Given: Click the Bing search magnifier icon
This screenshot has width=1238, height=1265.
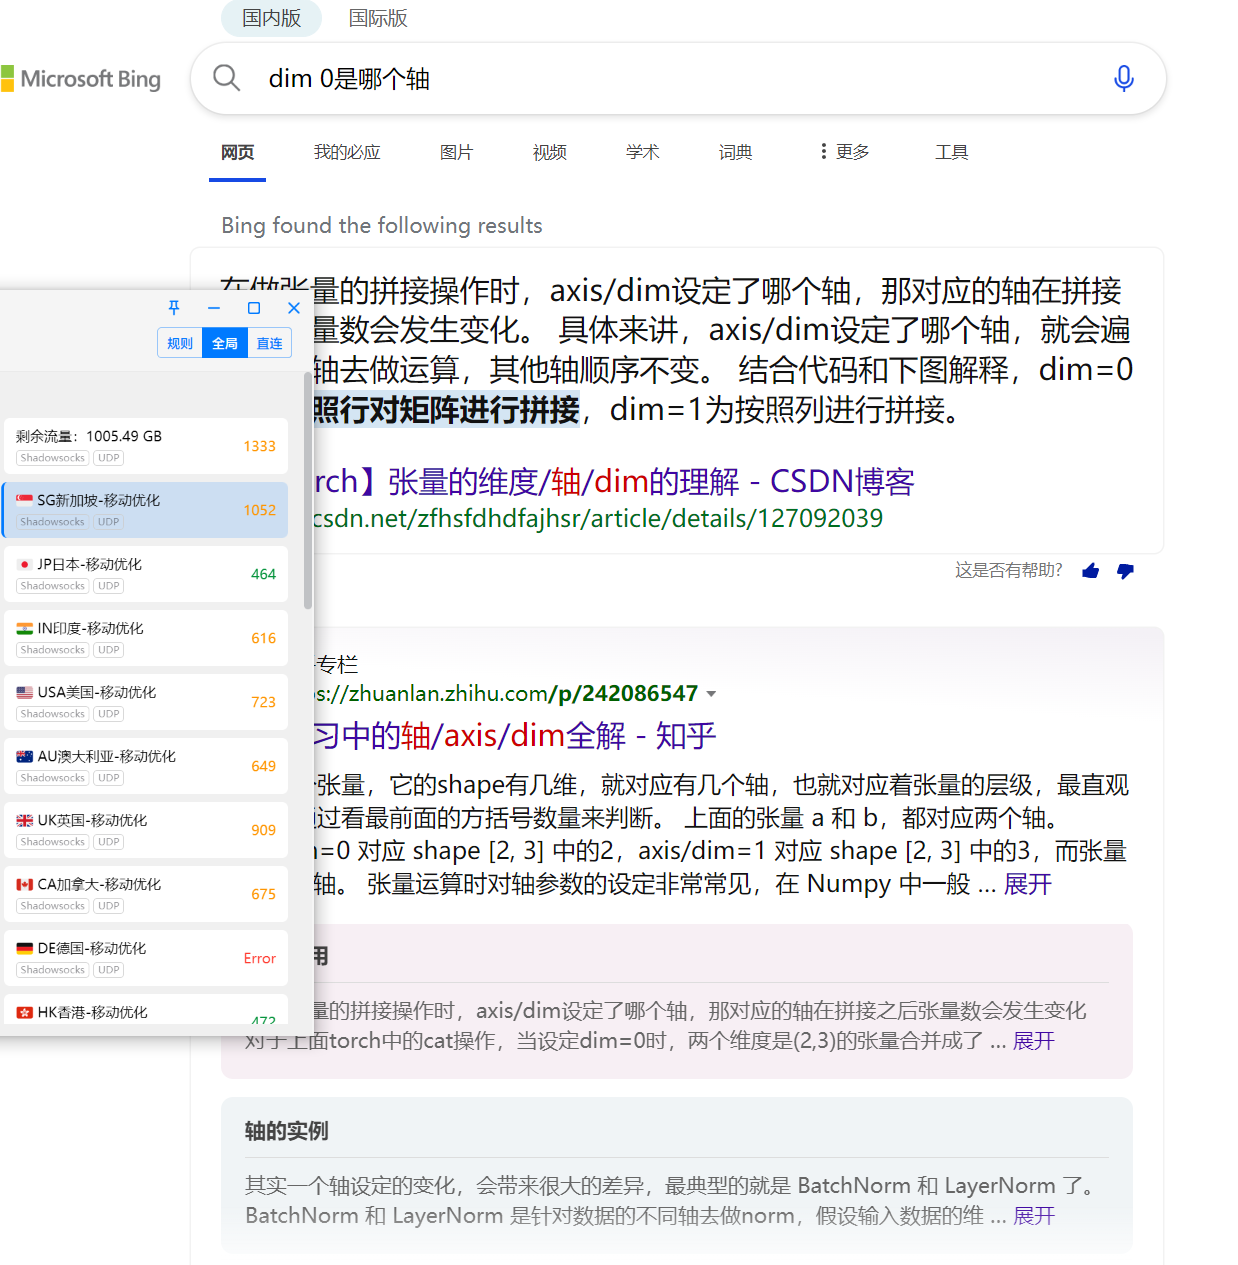Looking at the screenshot, I should 227,78.
